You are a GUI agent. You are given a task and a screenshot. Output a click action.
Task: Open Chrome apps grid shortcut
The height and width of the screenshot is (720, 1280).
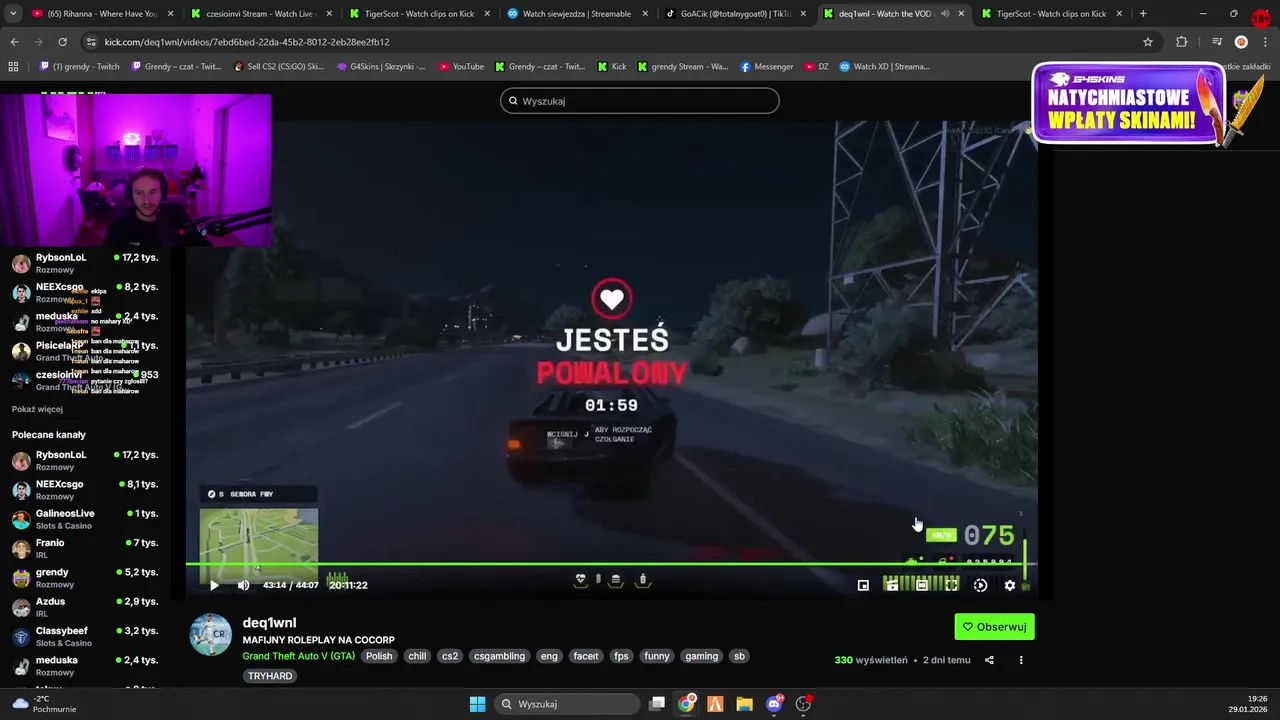(13, 67)
